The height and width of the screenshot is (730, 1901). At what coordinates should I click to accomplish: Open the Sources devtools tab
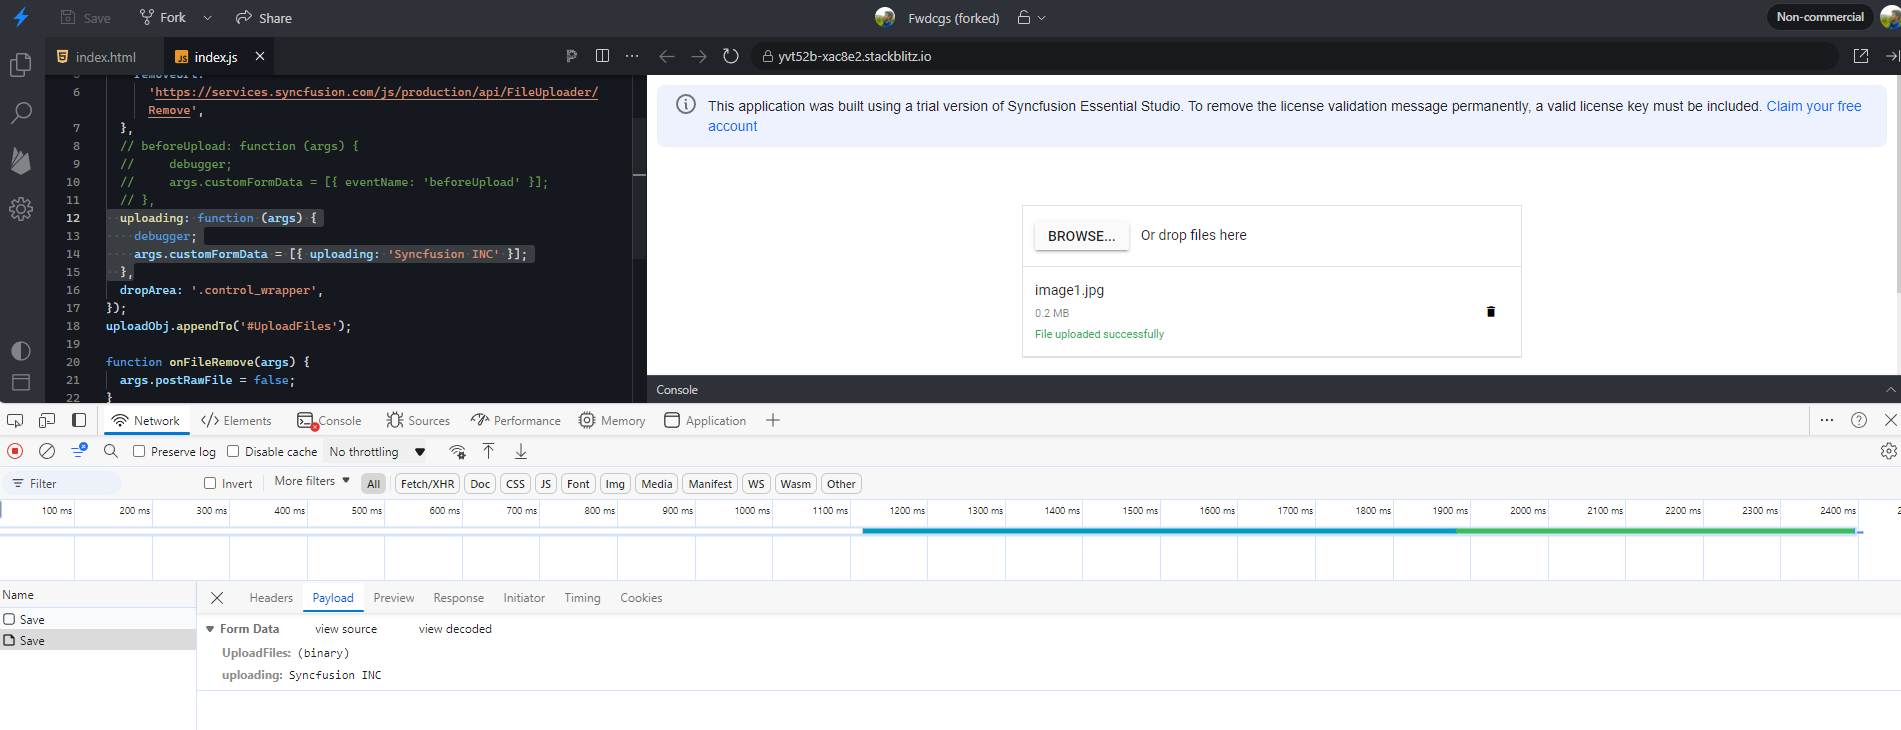click(418, 421)
